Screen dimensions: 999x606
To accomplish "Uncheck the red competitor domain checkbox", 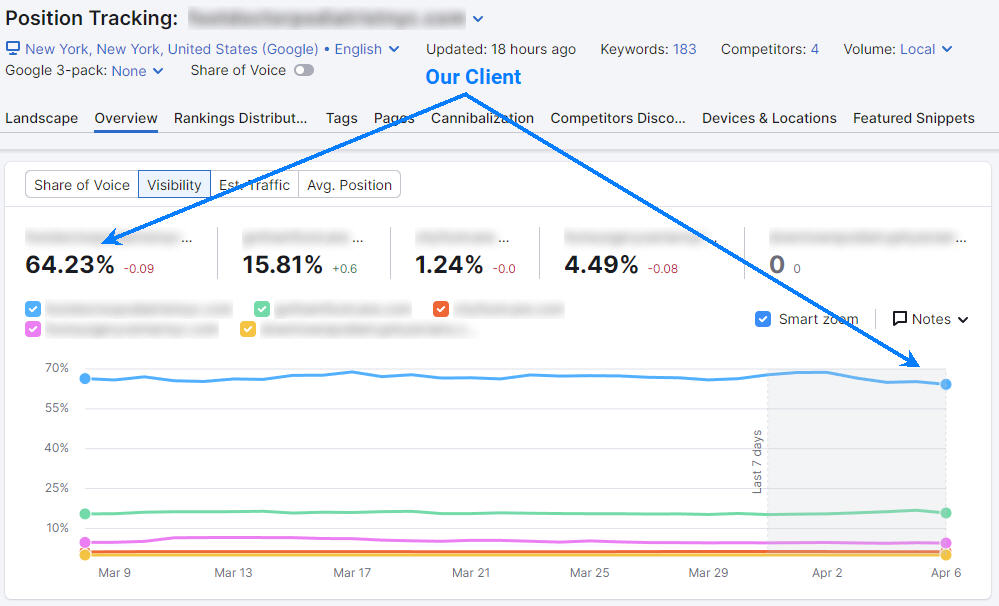I will (441, 309).
